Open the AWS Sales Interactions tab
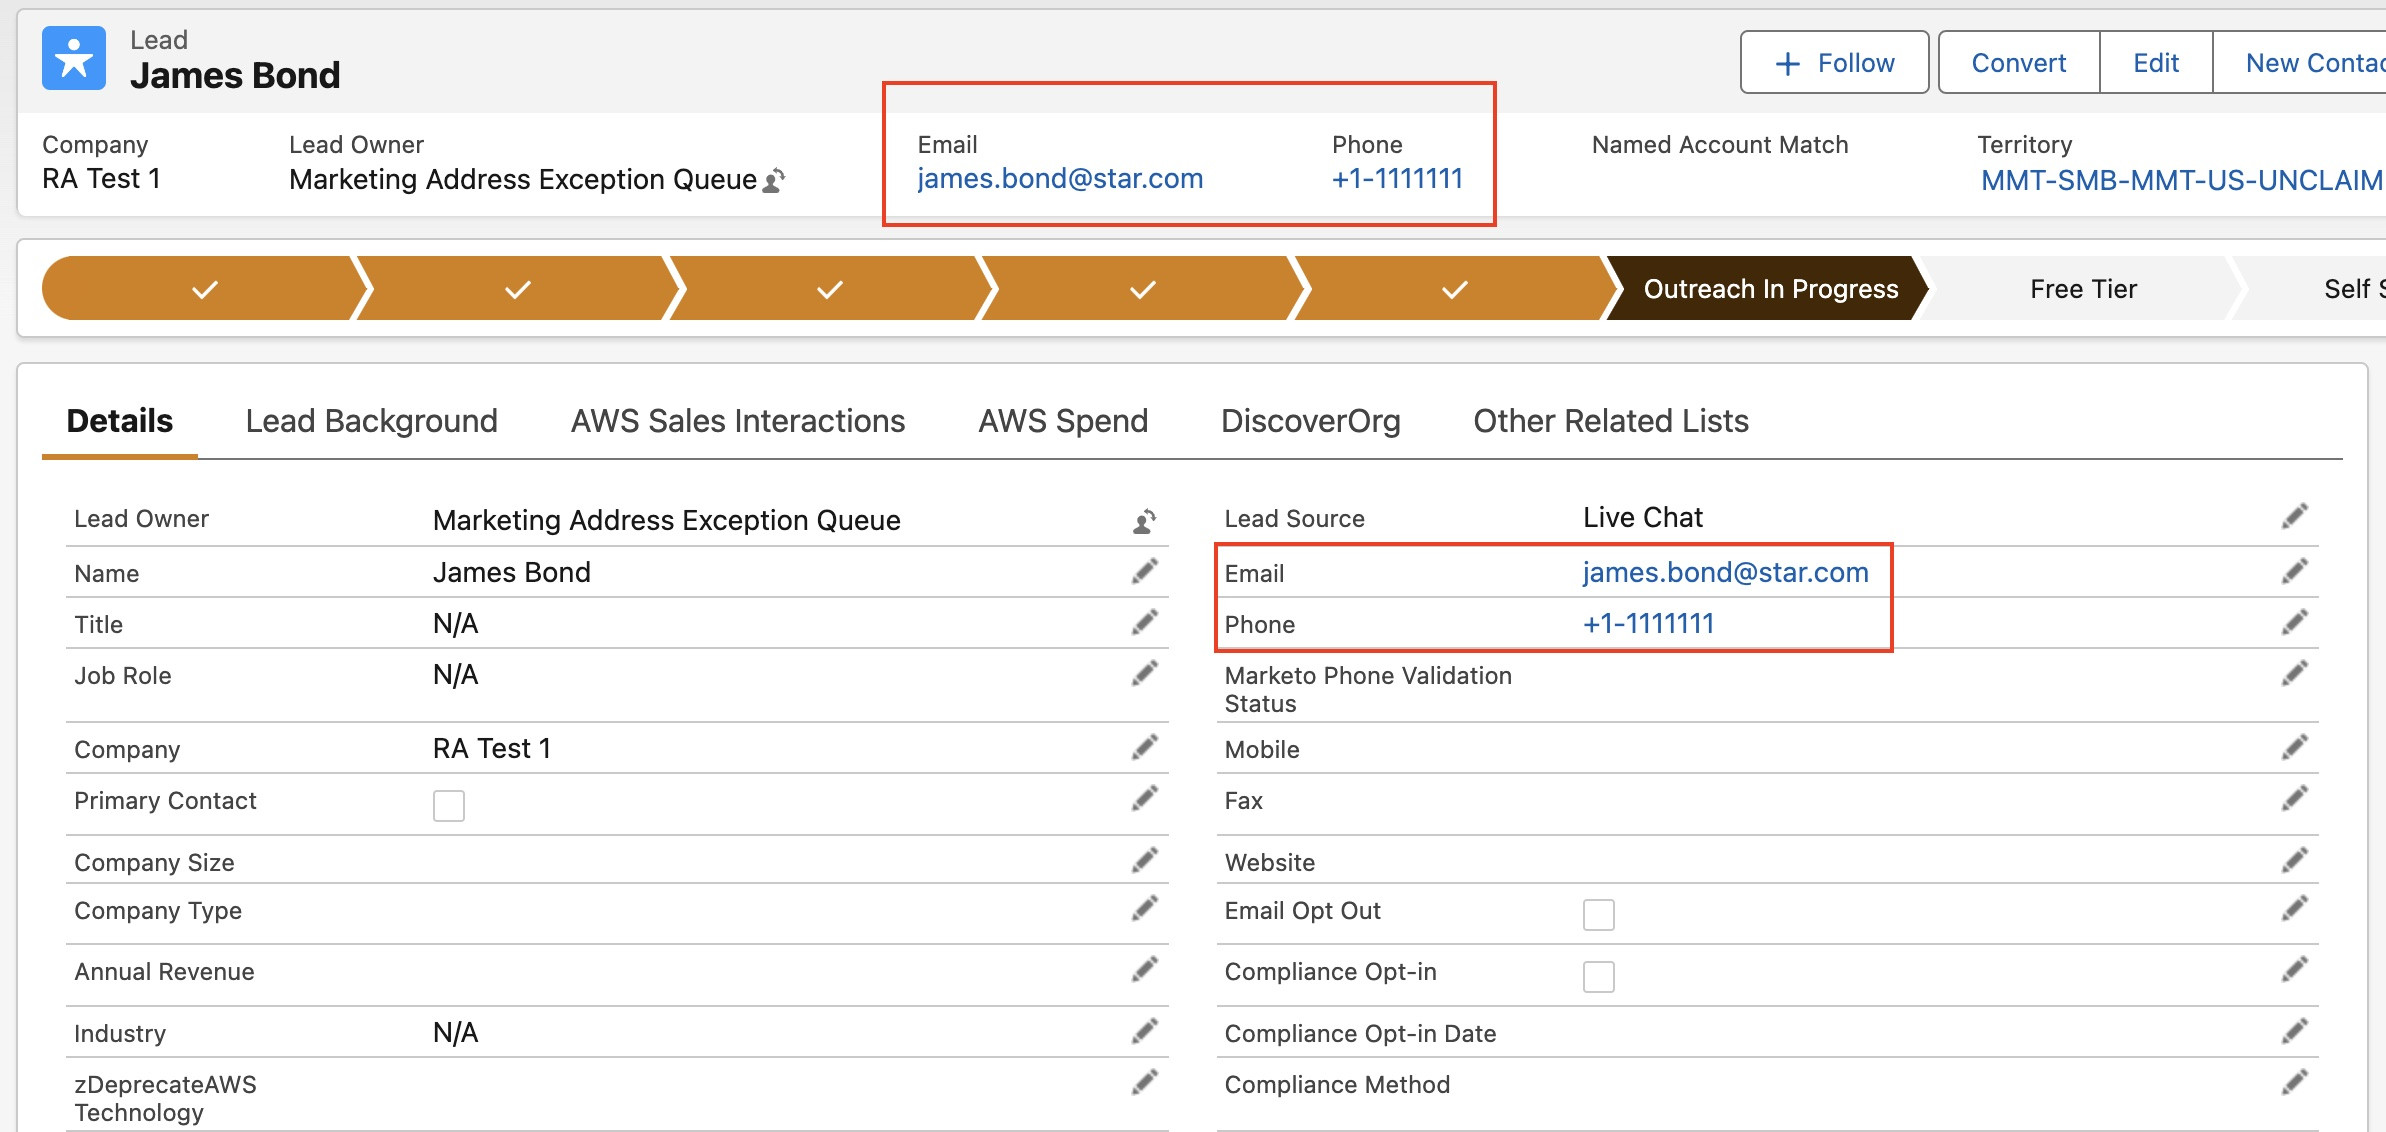Viewport: 2386px width, 1132px height. [738, 421]
